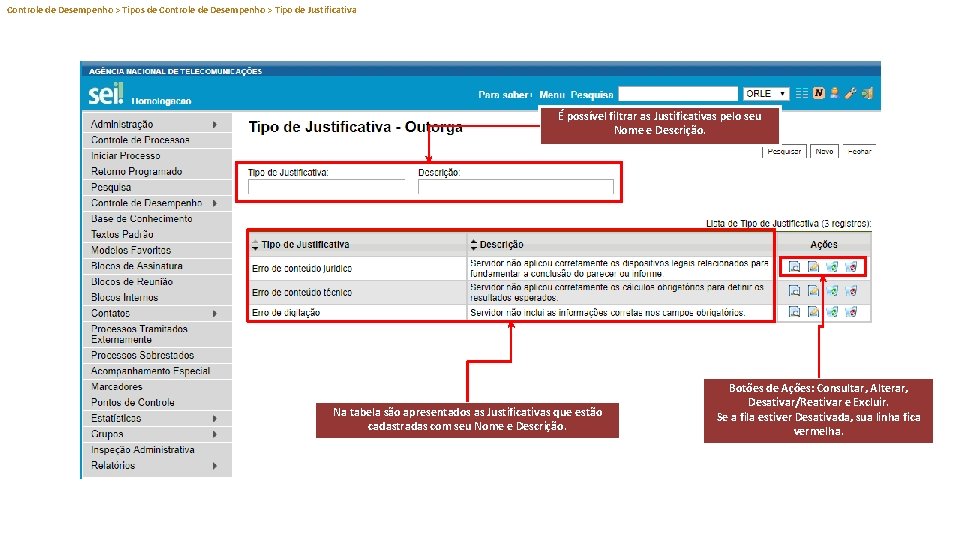Screen dimensions: 960x540
Task: Open the ORLE unit dropdown
Action: pos(765,94)
